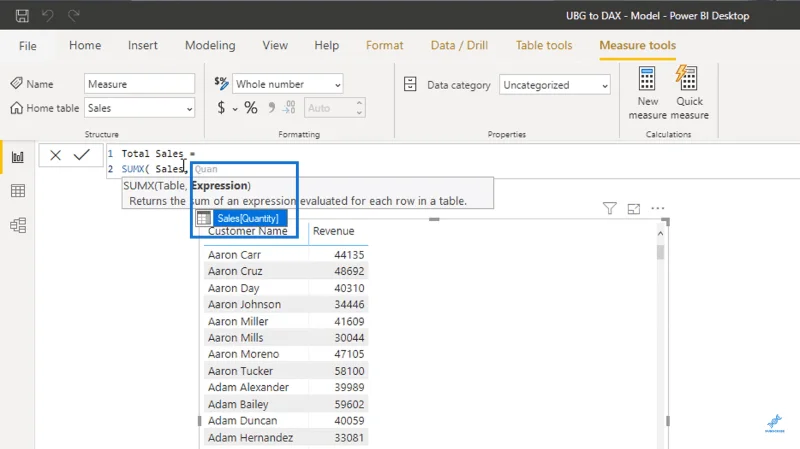This screenshot has width=800, height=449.
Task: Select the Sales[Quantity] autocomplete suggestion
Action: coord(241,218)
